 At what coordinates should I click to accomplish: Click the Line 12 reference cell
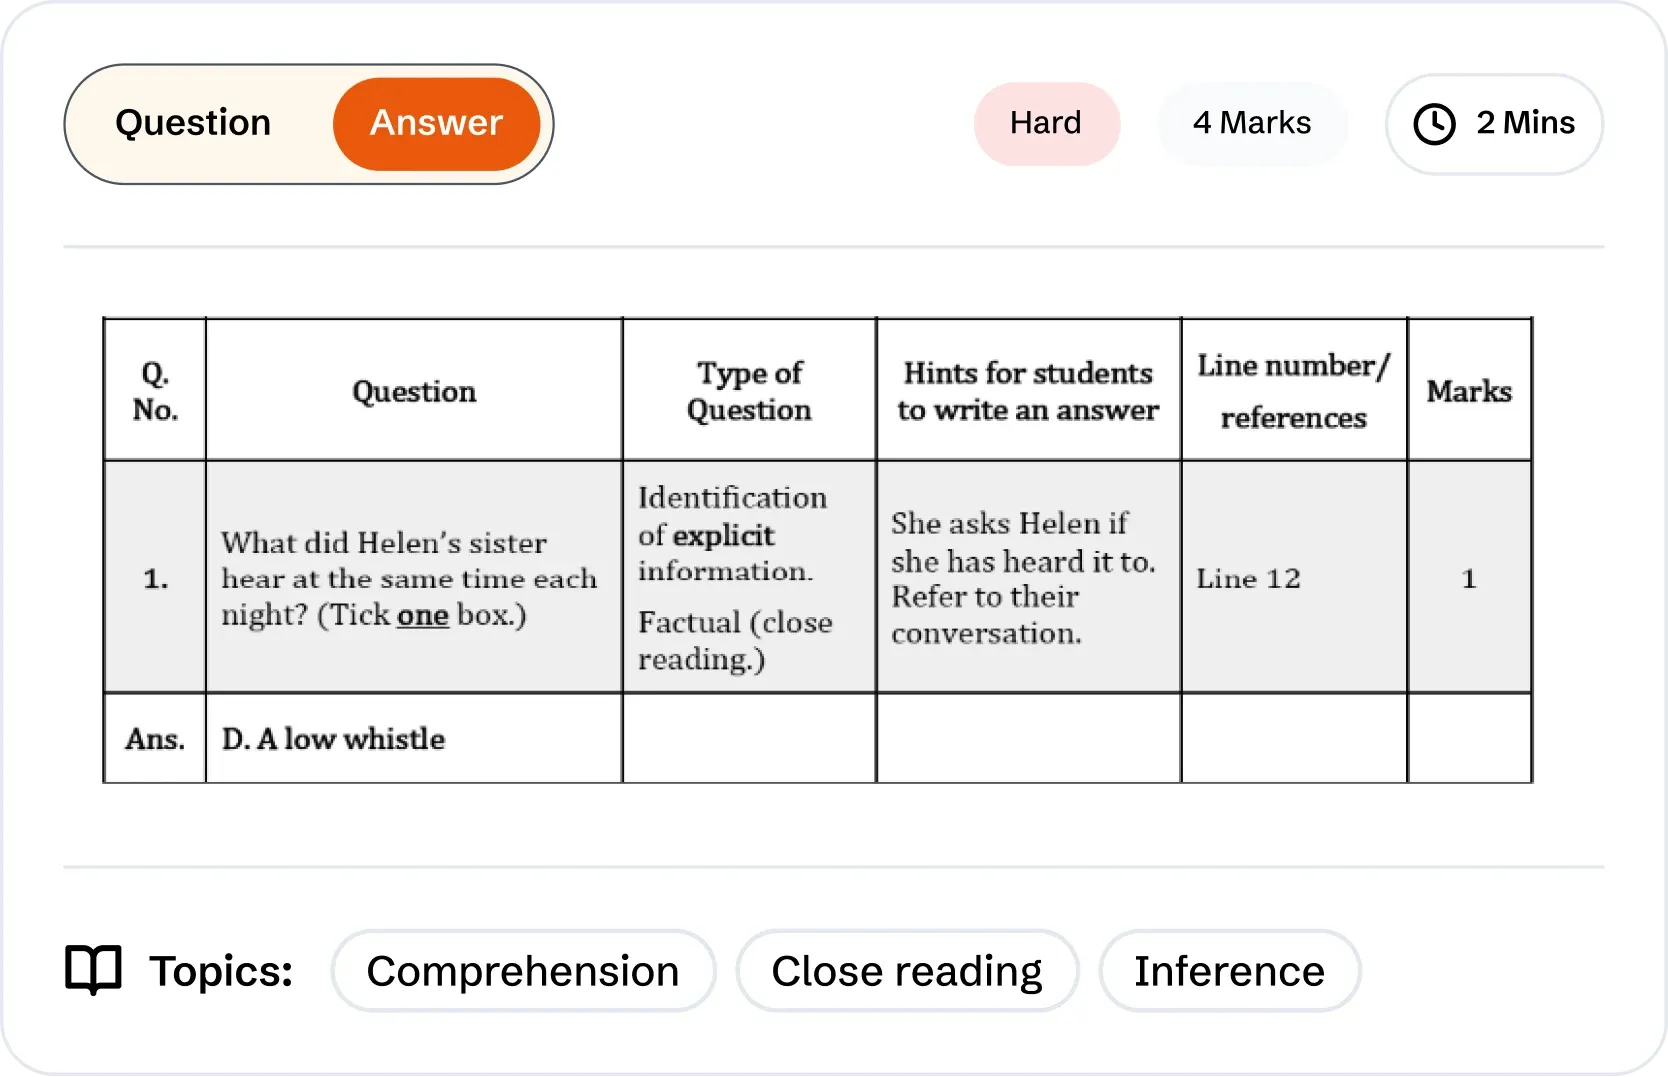[1248, 578]
